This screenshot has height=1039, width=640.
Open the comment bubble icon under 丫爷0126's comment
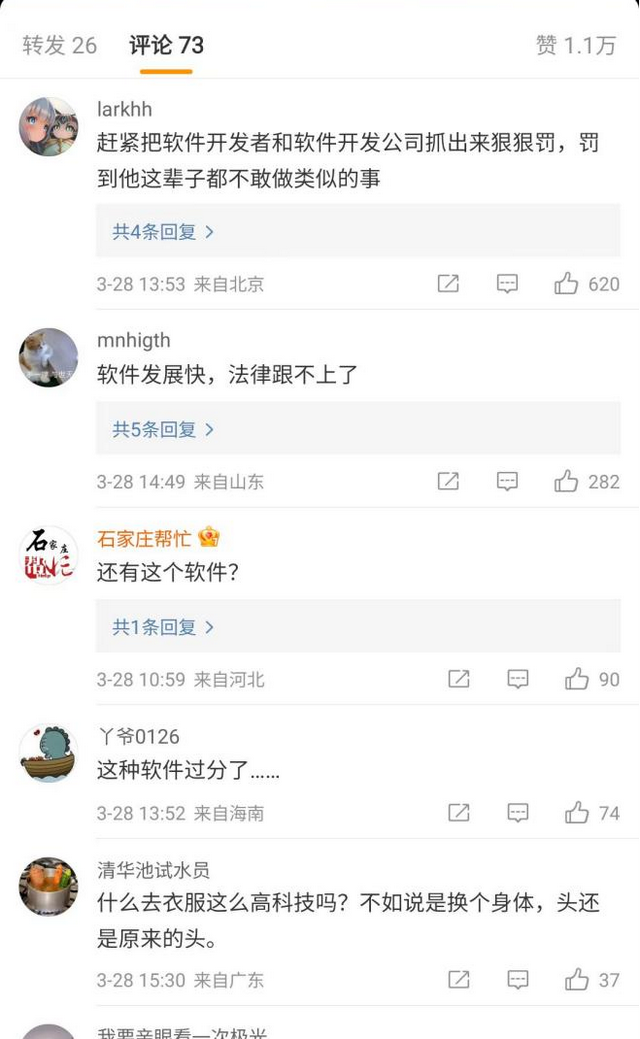click(x=517, y=813)
